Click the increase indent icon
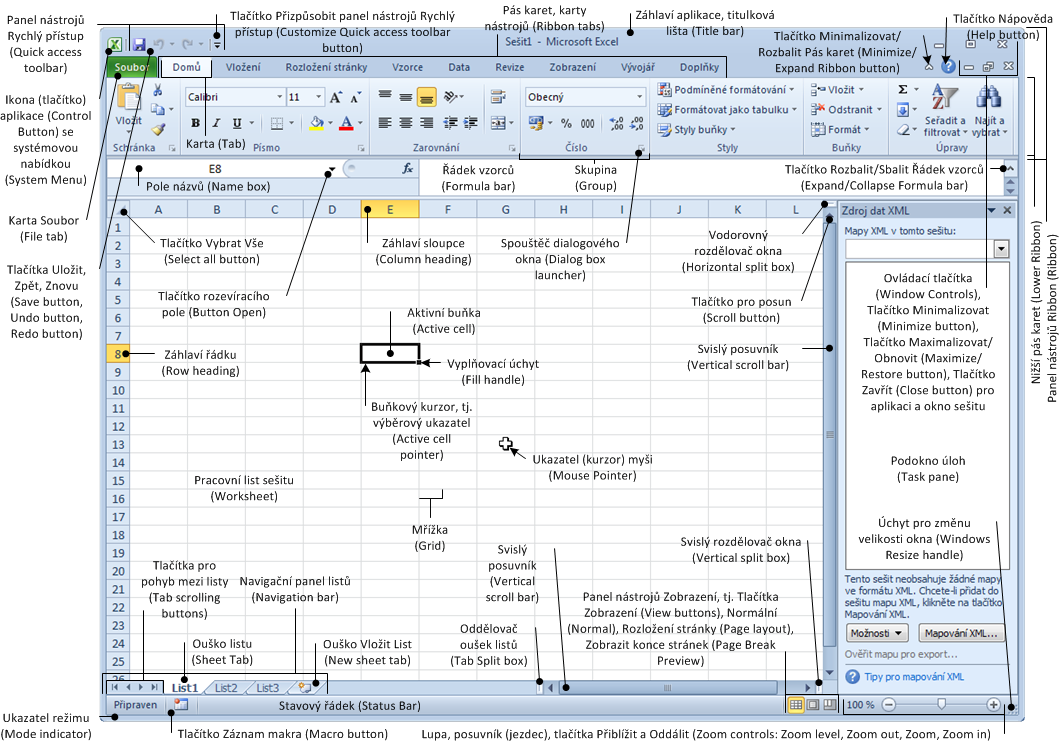Screen dimensions: 1063x742 [470, 123]
